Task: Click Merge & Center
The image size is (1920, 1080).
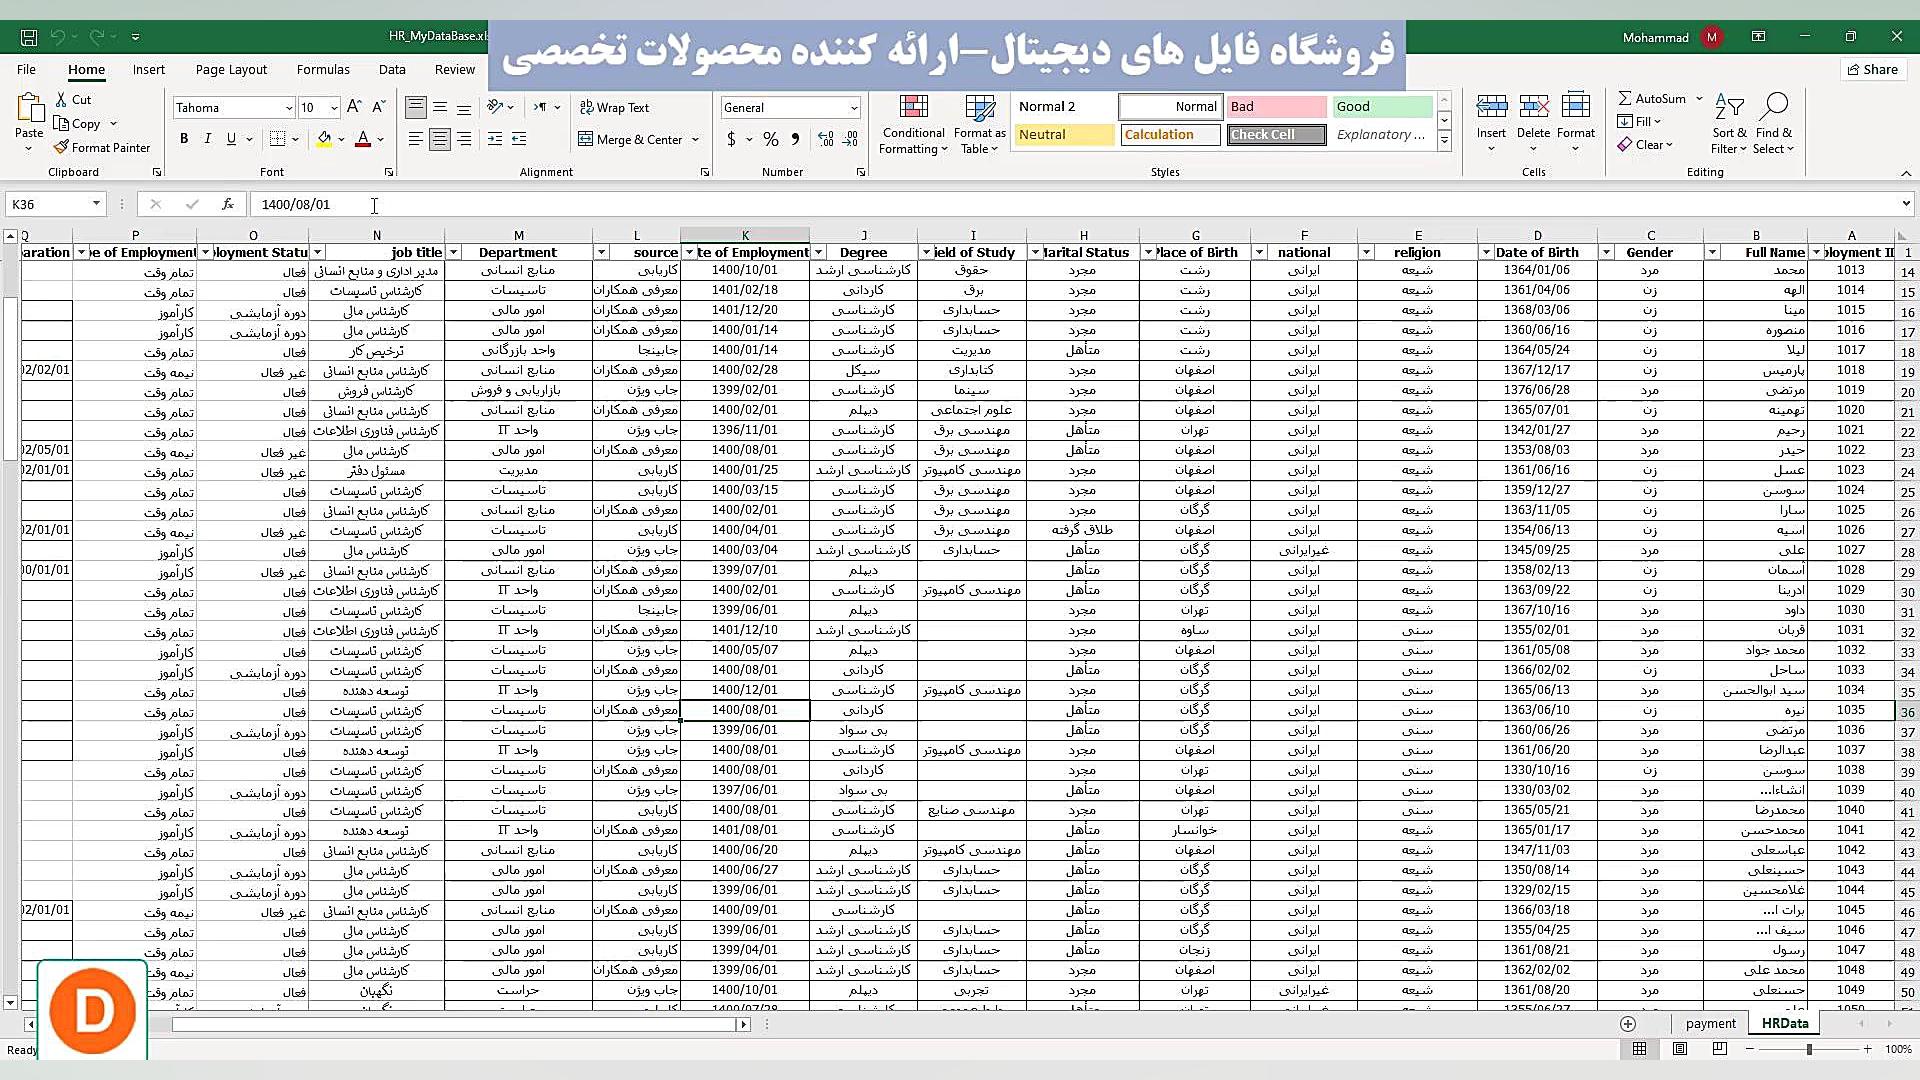Action: tap(630, 140)
